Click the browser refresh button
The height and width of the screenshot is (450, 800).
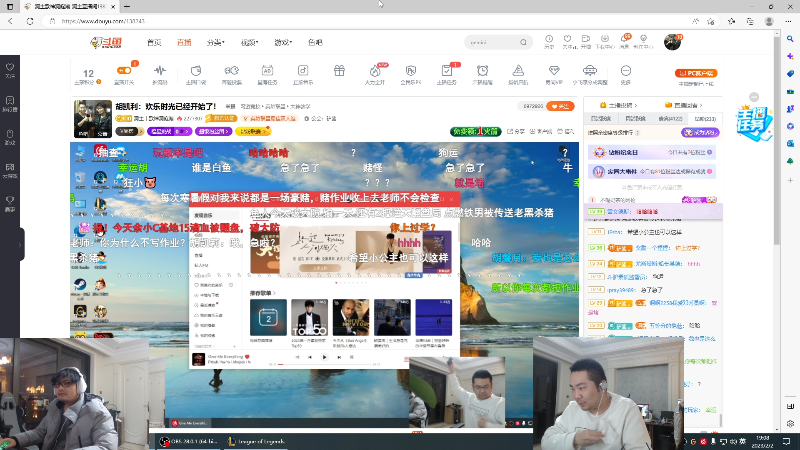click(30, 21)
